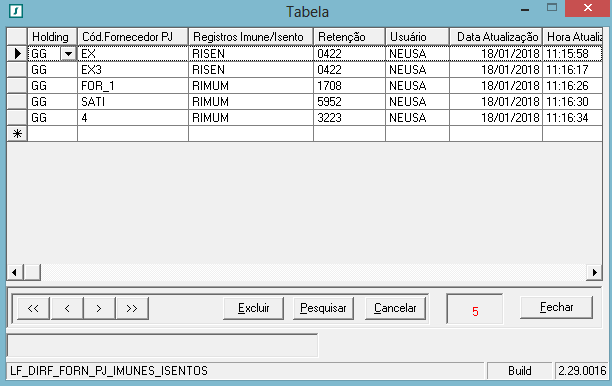Screen dimensions: 612x386
Task: Select the RIMUM cell in the SATI row
Action: 251,101
